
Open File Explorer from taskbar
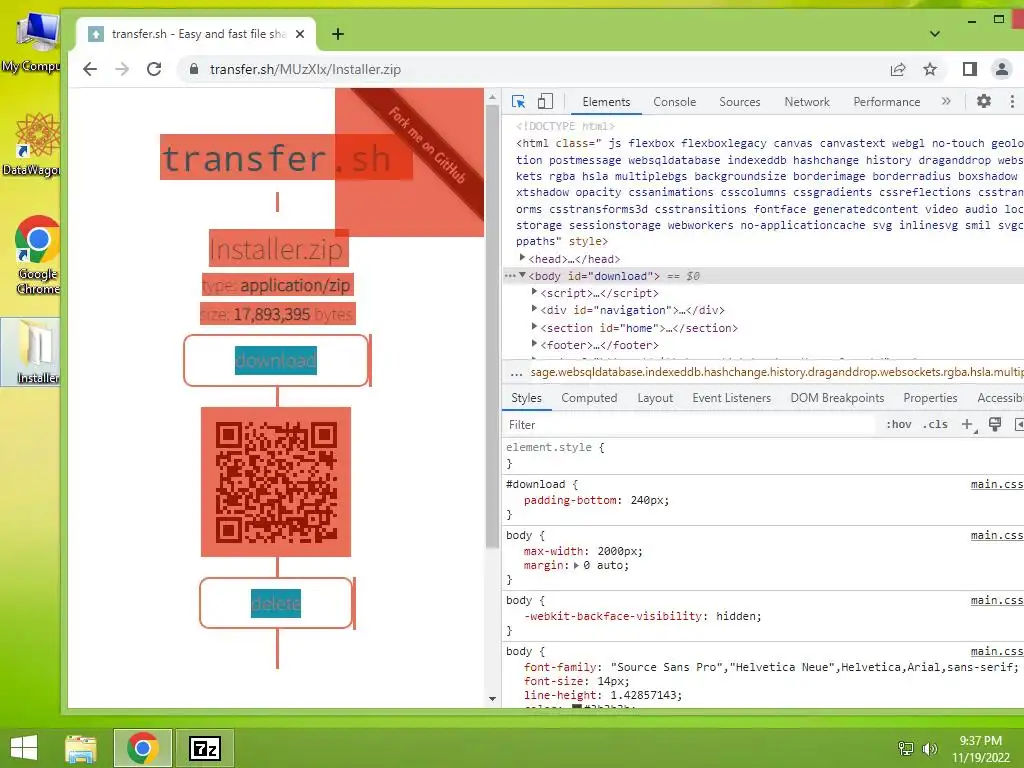point(81,748)
